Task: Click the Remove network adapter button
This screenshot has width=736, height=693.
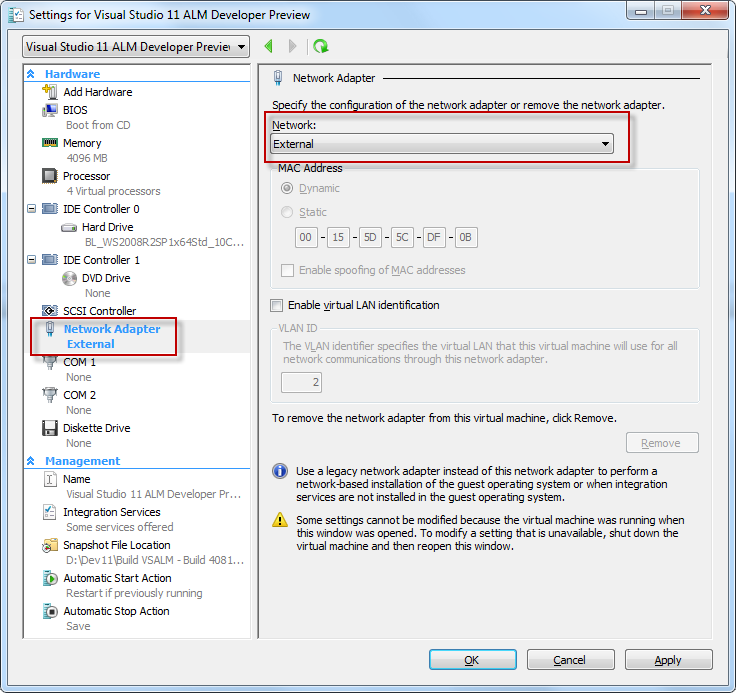Action: point(662,443)
